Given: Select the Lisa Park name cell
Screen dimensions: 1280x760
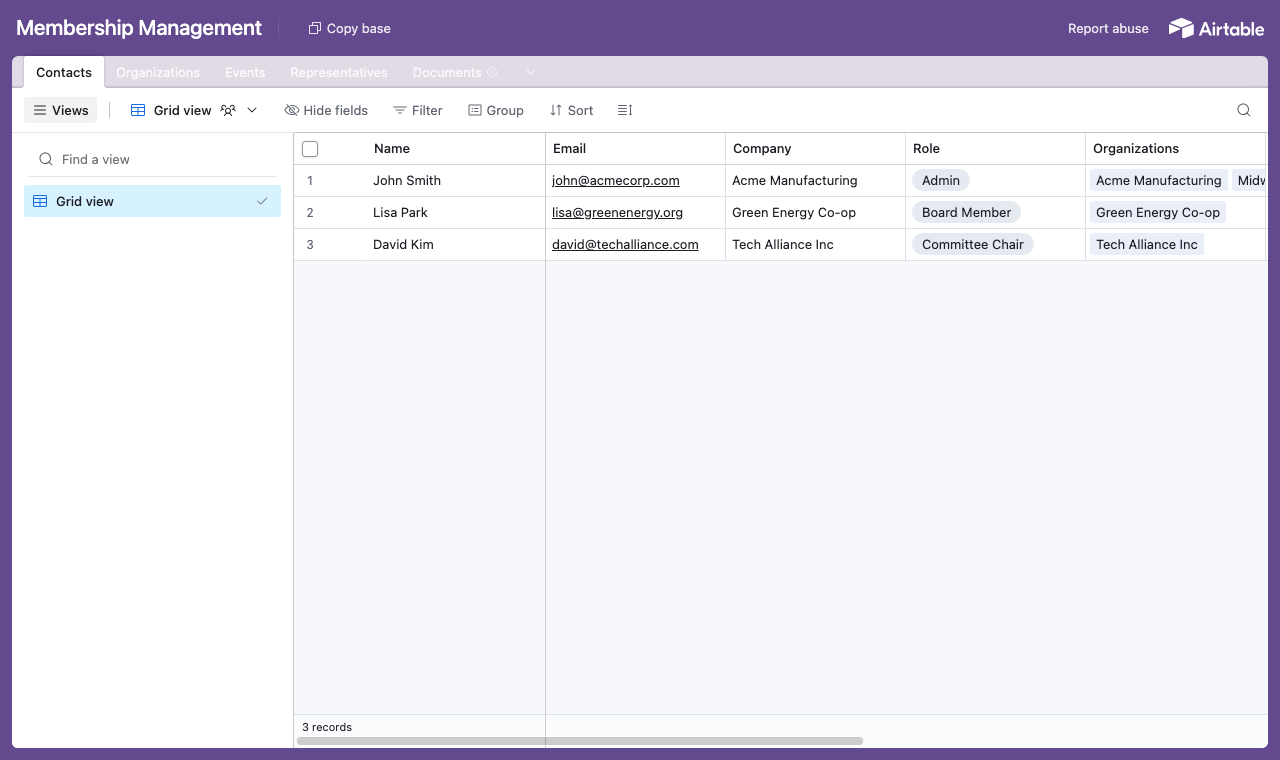Looking at the screenshot, I should click(x=400, y=213).
